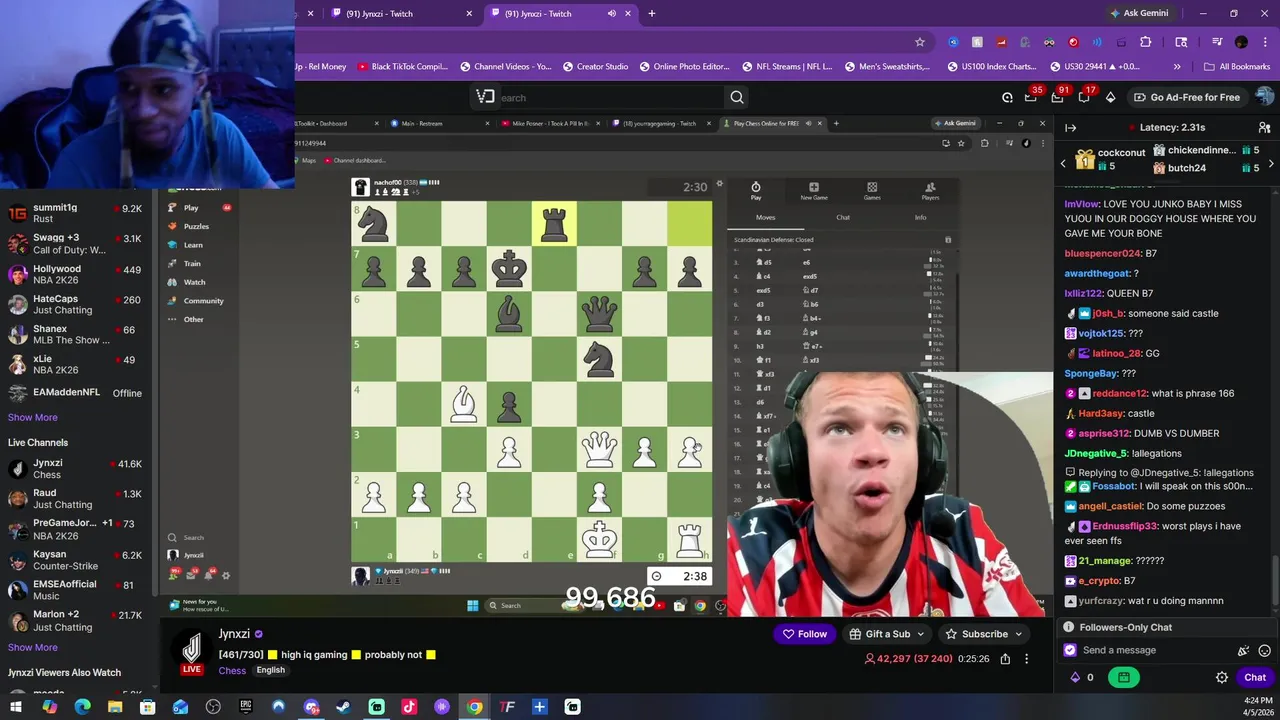Screen dimensions: 1280x720
Task: Open the Jynxzi channel name link
Action: click(234, 634)
